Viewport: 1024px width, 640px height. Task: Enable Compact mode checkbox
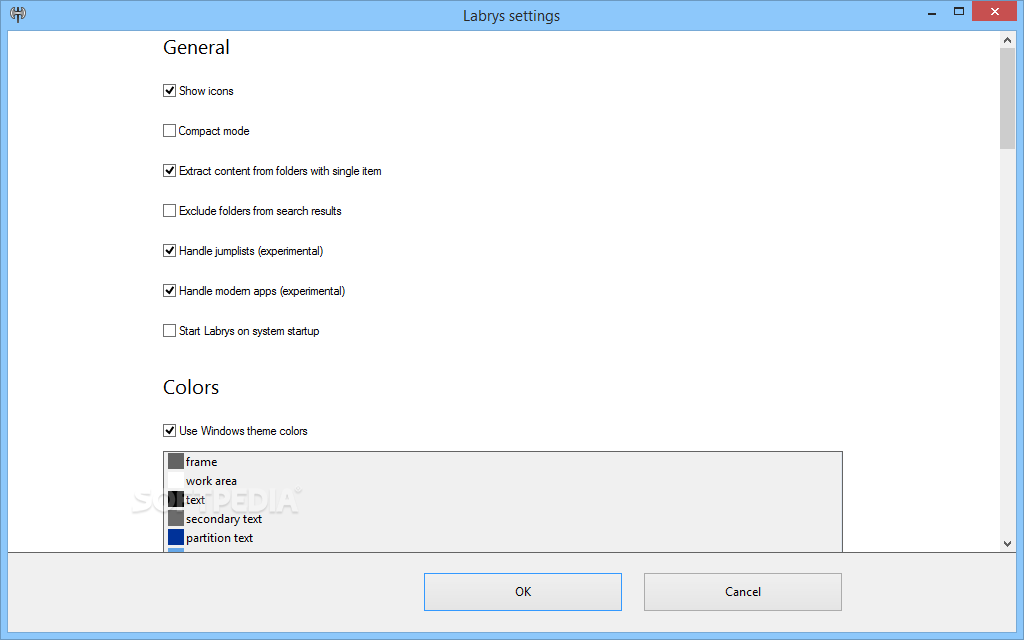(169, 131)
